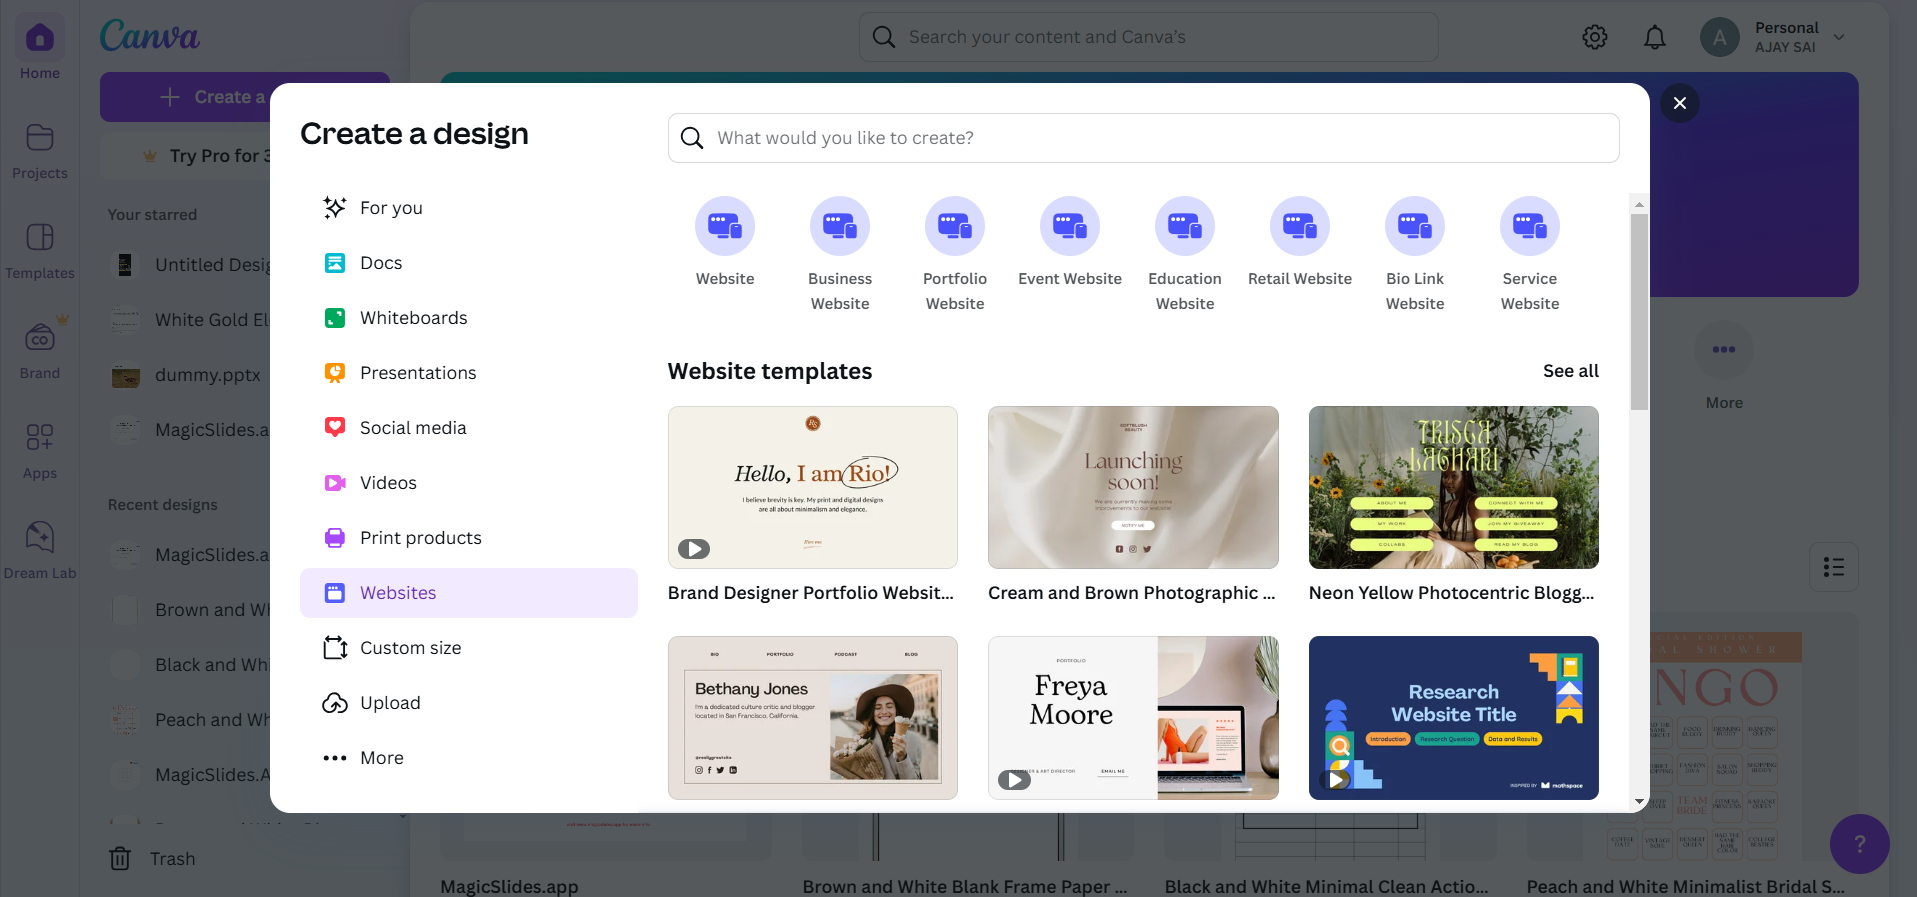Open the starred White Gold design
Screen dimensions: 1917x897
point(190,320)
